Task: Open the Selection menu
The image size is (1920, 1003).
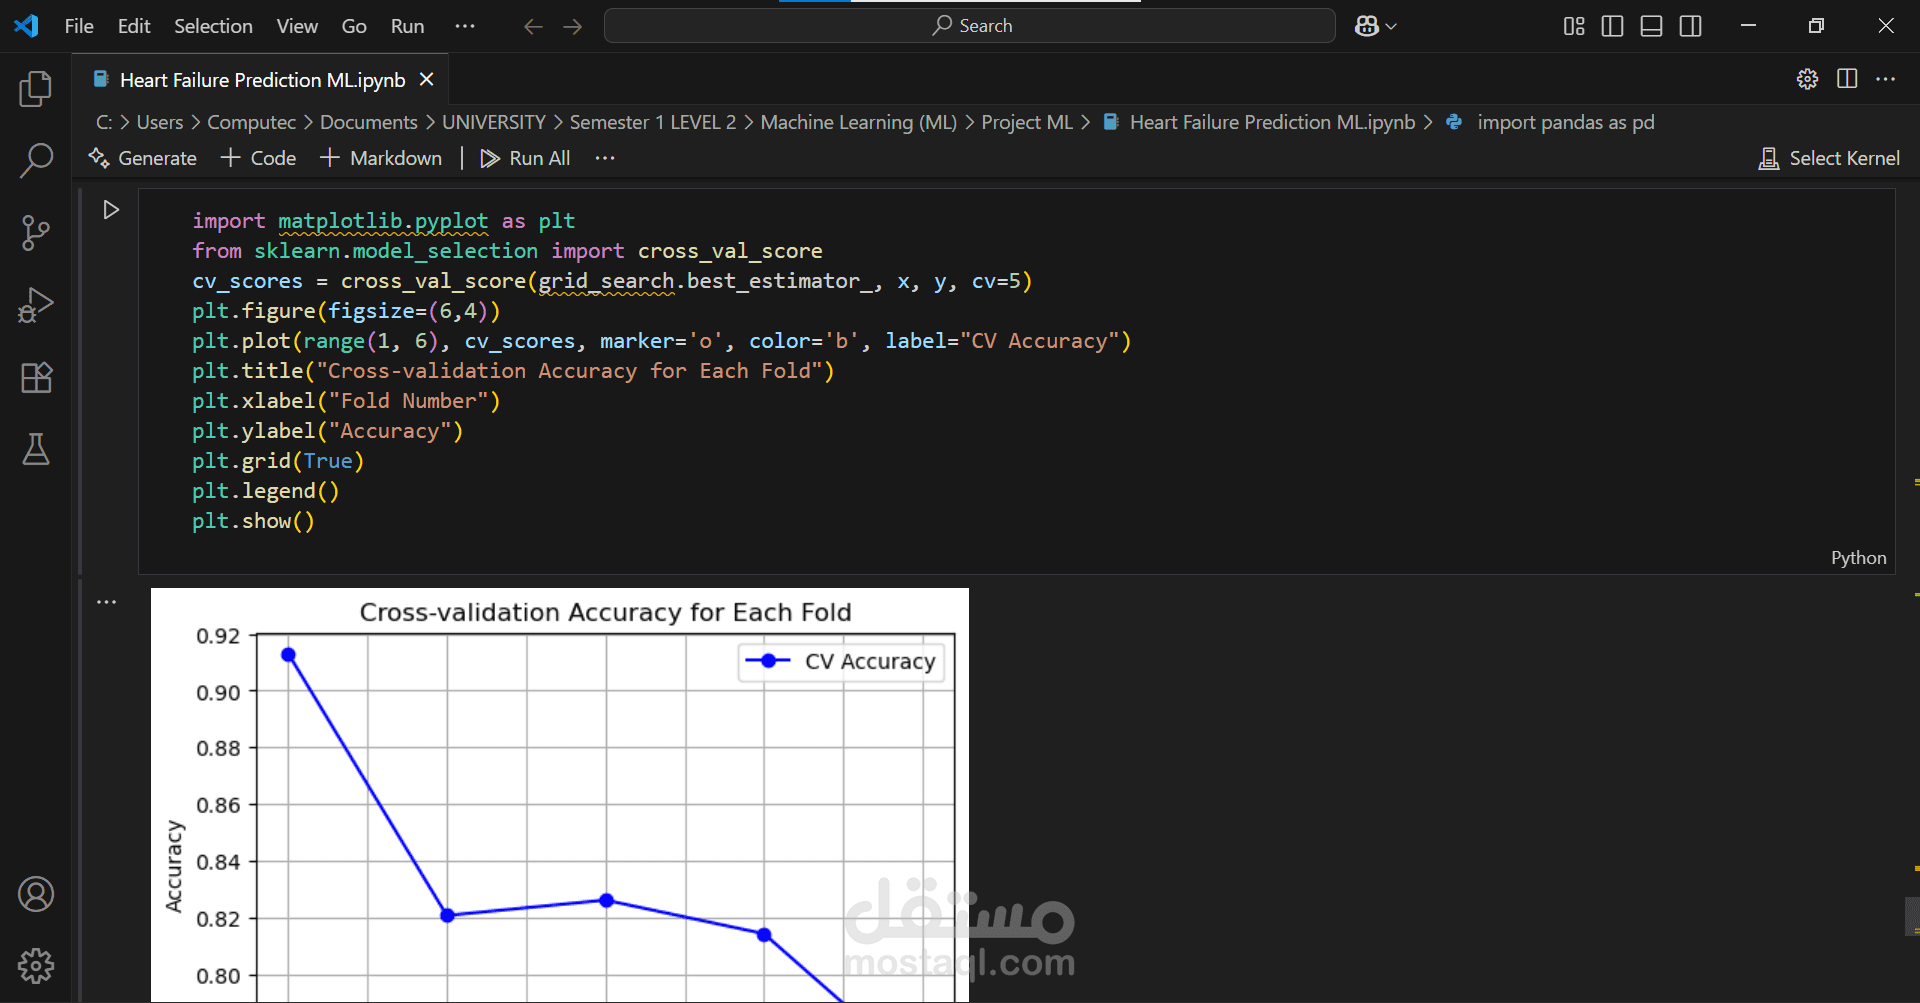Action: [x=213, y=26]
